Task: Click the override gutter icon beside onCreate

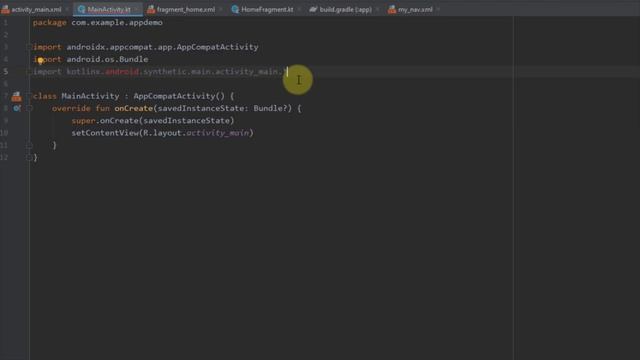Action: pyautogui.click(x=17, y=109)
